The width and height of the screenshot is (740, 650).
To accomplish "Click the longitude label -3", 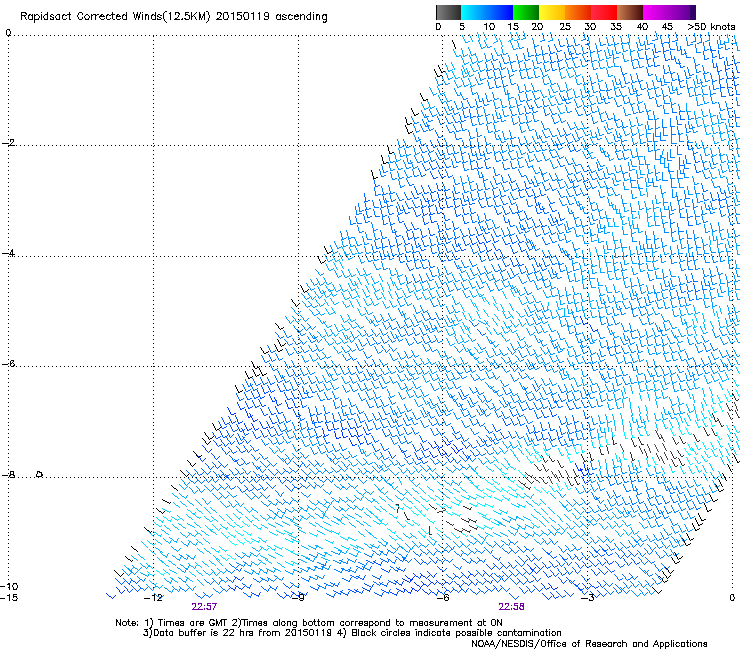I will coord(588,598).
